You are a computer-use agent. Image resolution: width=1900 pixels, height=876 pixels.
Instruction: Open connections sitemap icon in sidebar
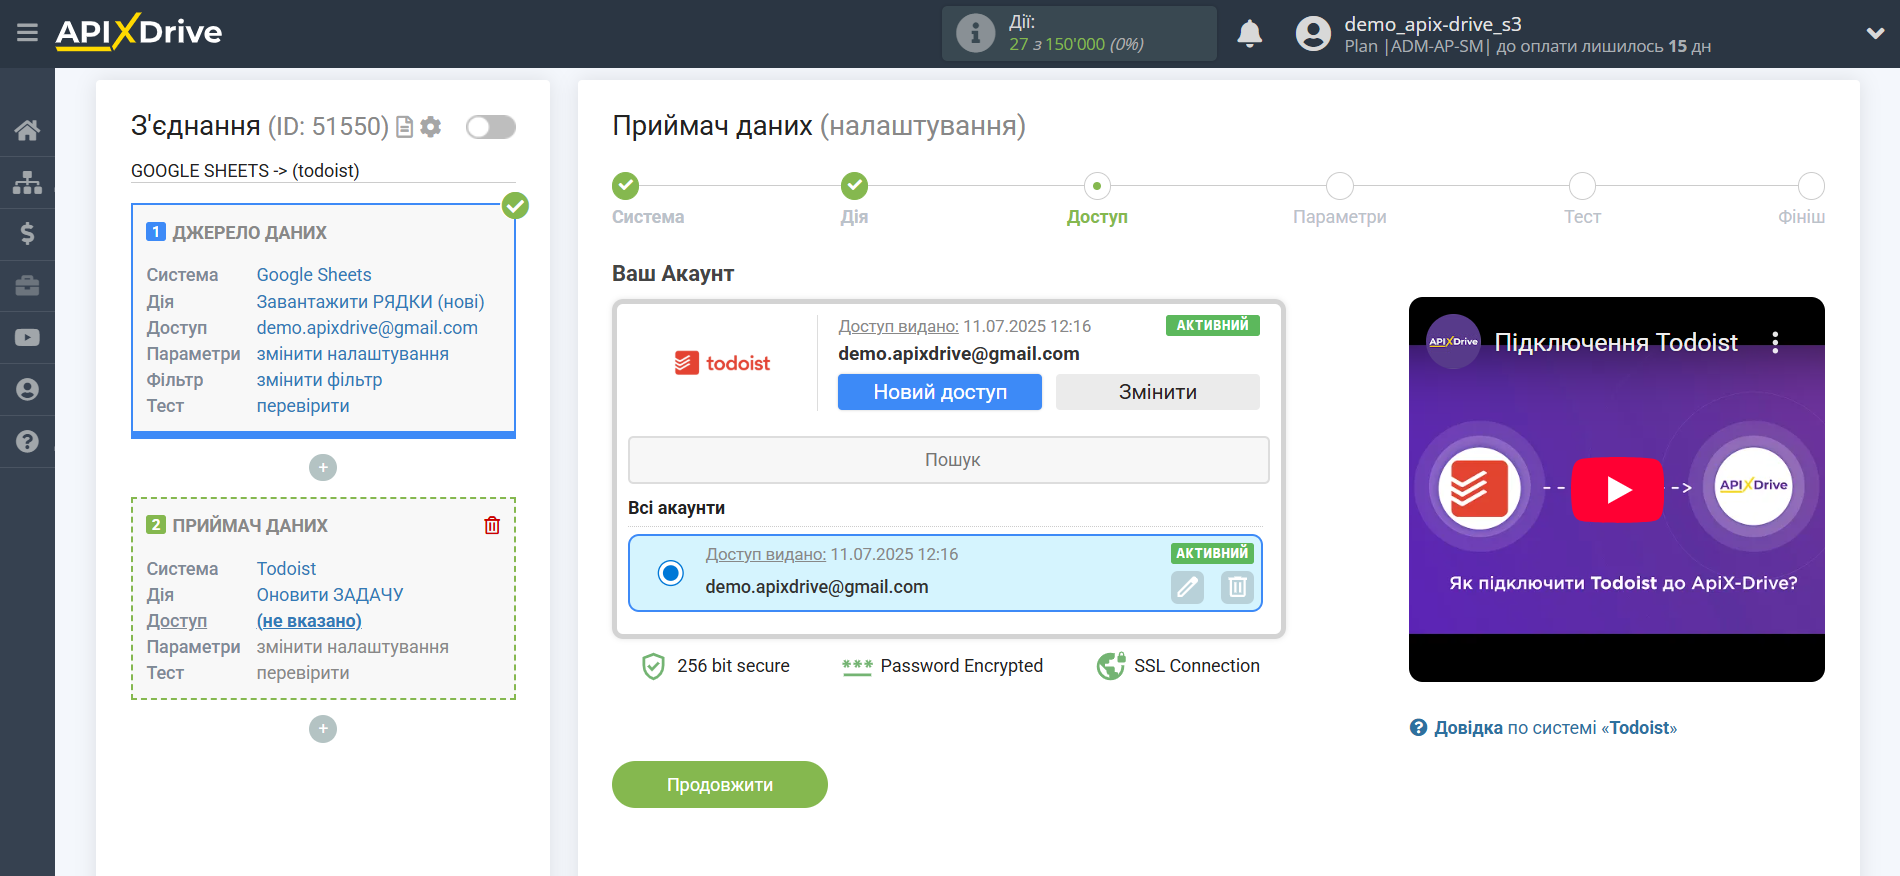[27, 182]
